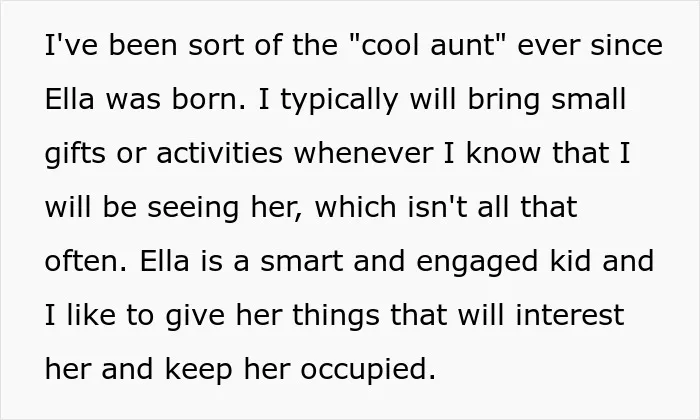Image resolution: width=700 pixels, height=420 pixels.
Task: Click the word "since" ending first line
Action: pos(626,45)
